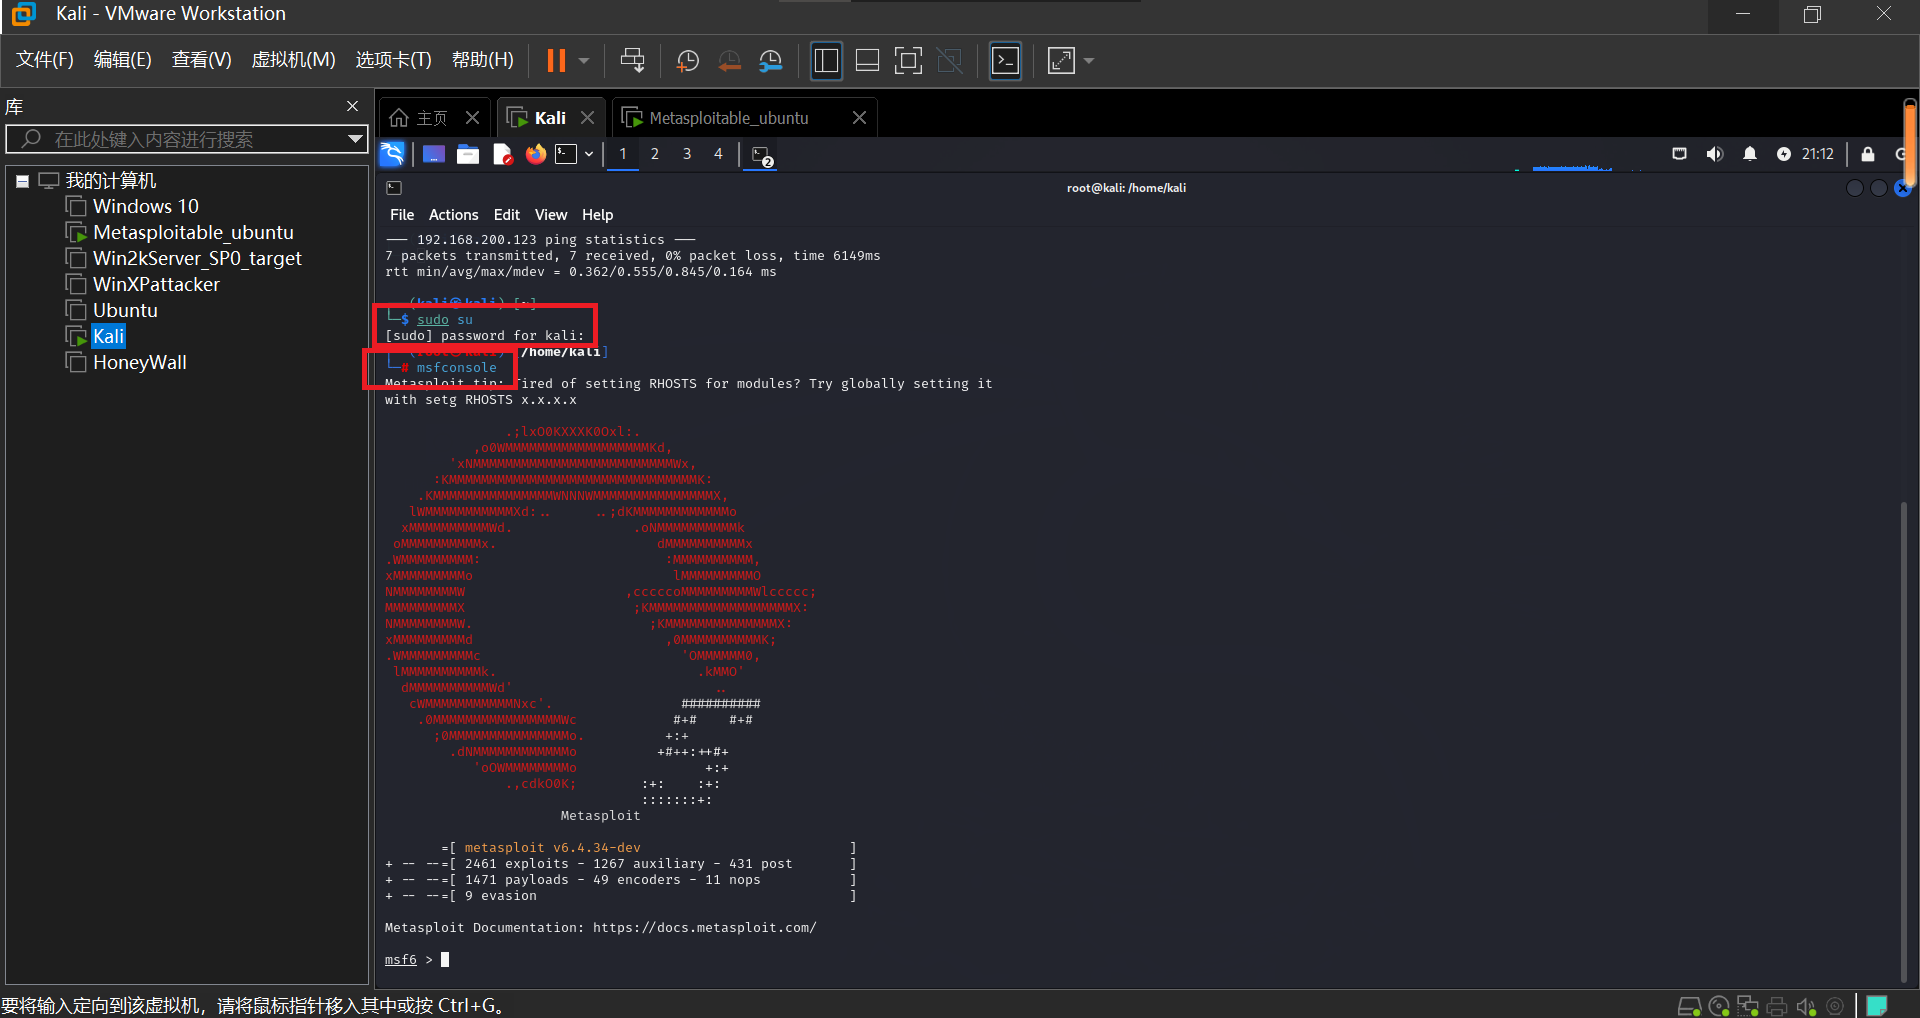Collapse the 我的计算机 tree node
Viewport: 1920px width, 1018px height.
point(22,182)
